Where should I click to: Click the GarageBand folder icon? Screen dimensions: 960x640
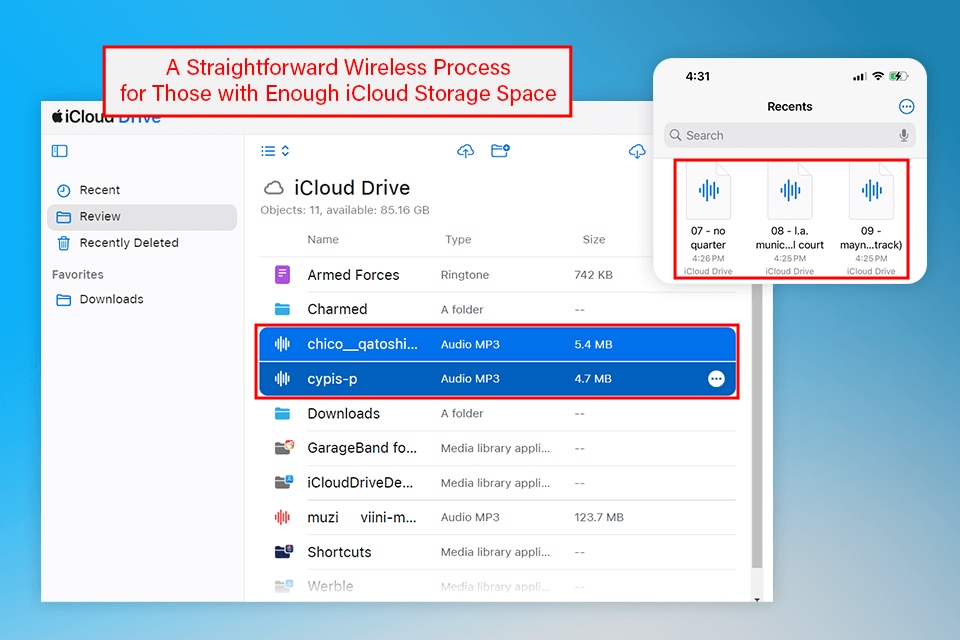point(284,448)
